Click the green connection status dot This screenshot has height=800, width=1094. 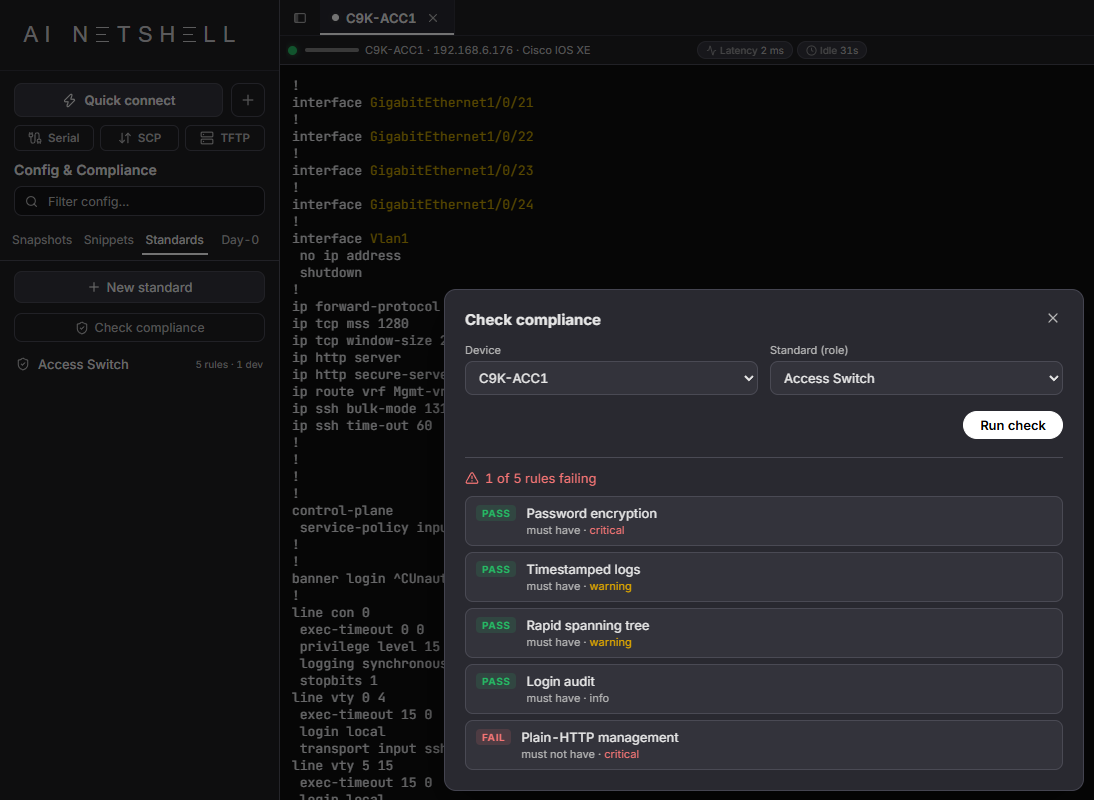click(x=292, y=50)
